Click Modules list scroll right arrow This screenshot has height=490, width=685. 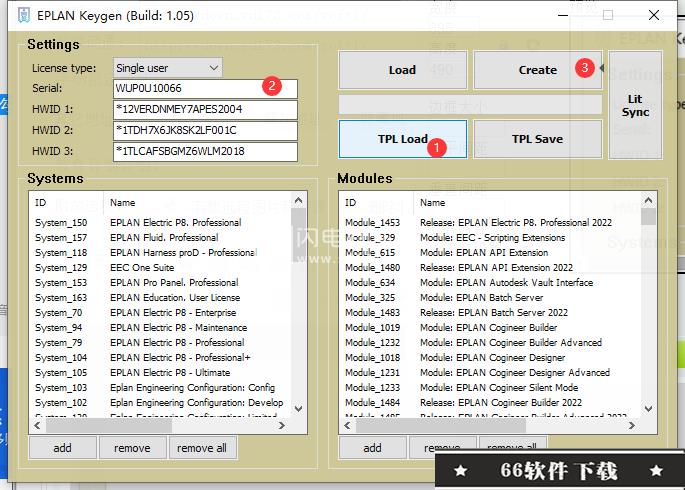point(632,425)
